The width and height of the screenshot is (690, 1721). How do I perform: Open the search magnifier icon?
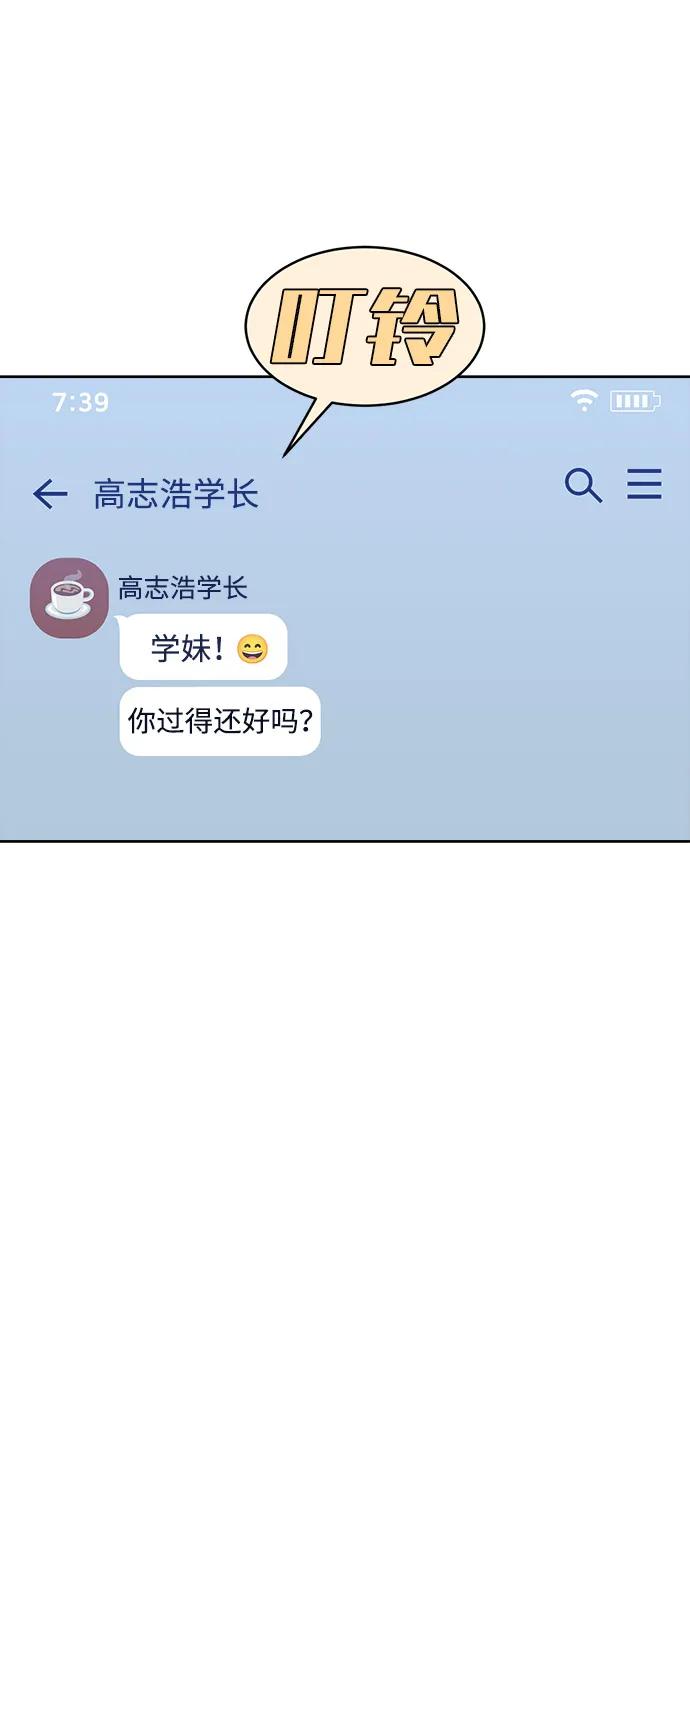[x=583, y=485]
